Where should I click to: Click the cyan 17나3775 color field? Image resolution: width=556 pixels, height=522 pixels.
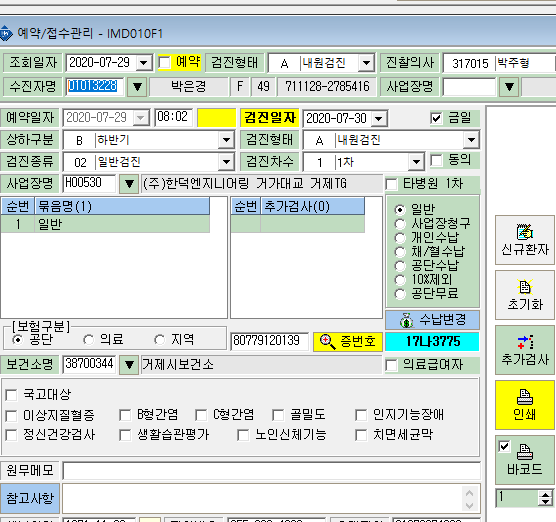click(432, 341)
